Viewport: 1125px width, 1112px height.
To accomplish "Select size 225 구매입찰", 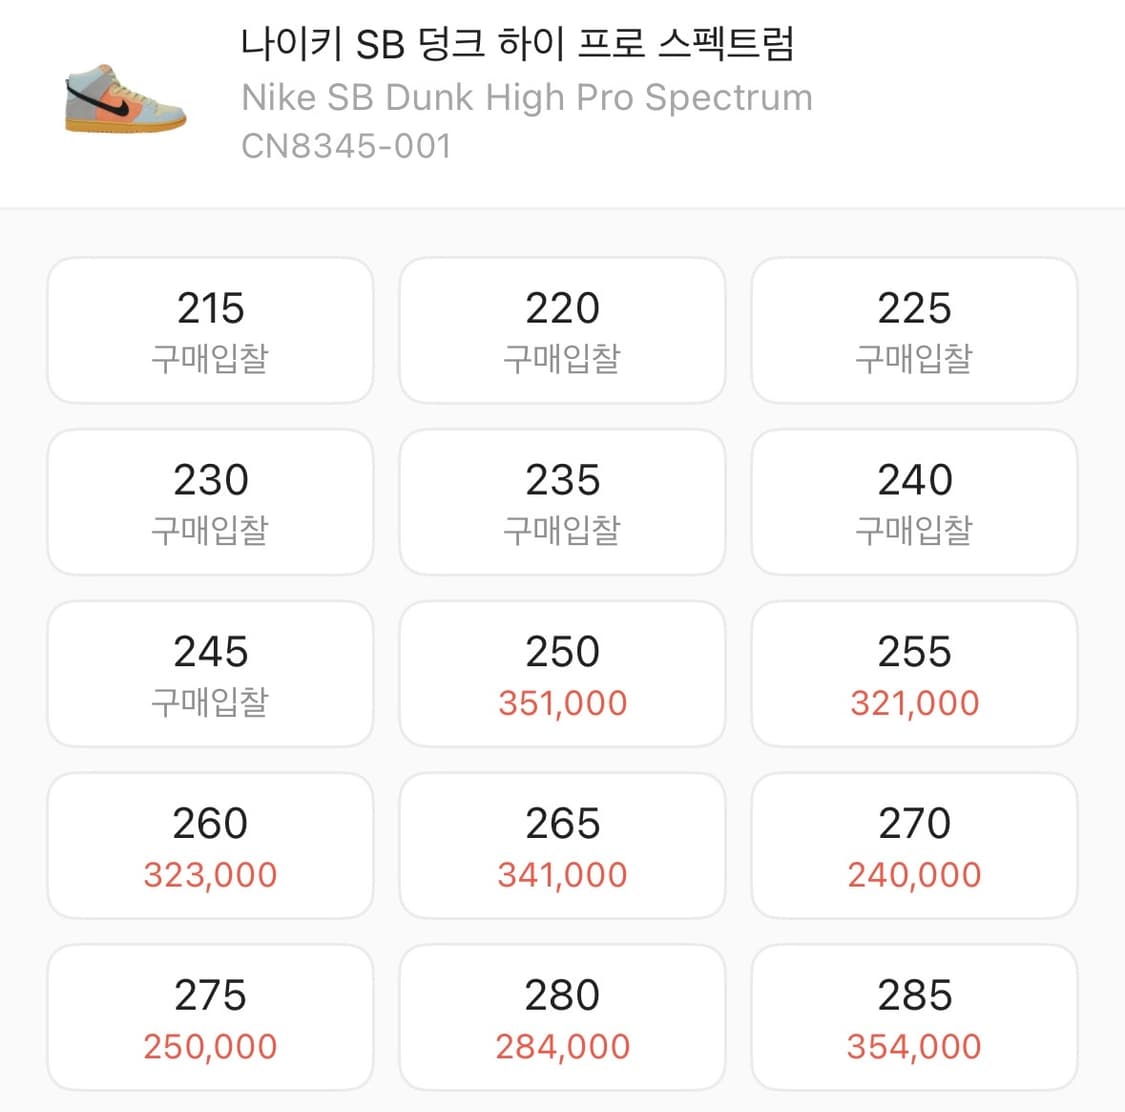I will [913, 329].
